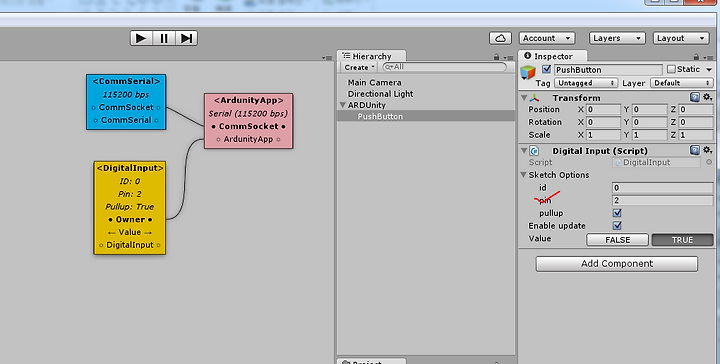Viewport: 720px width, 364px height.
Task: Set Value to TRUE
Action: click(682, 240)
